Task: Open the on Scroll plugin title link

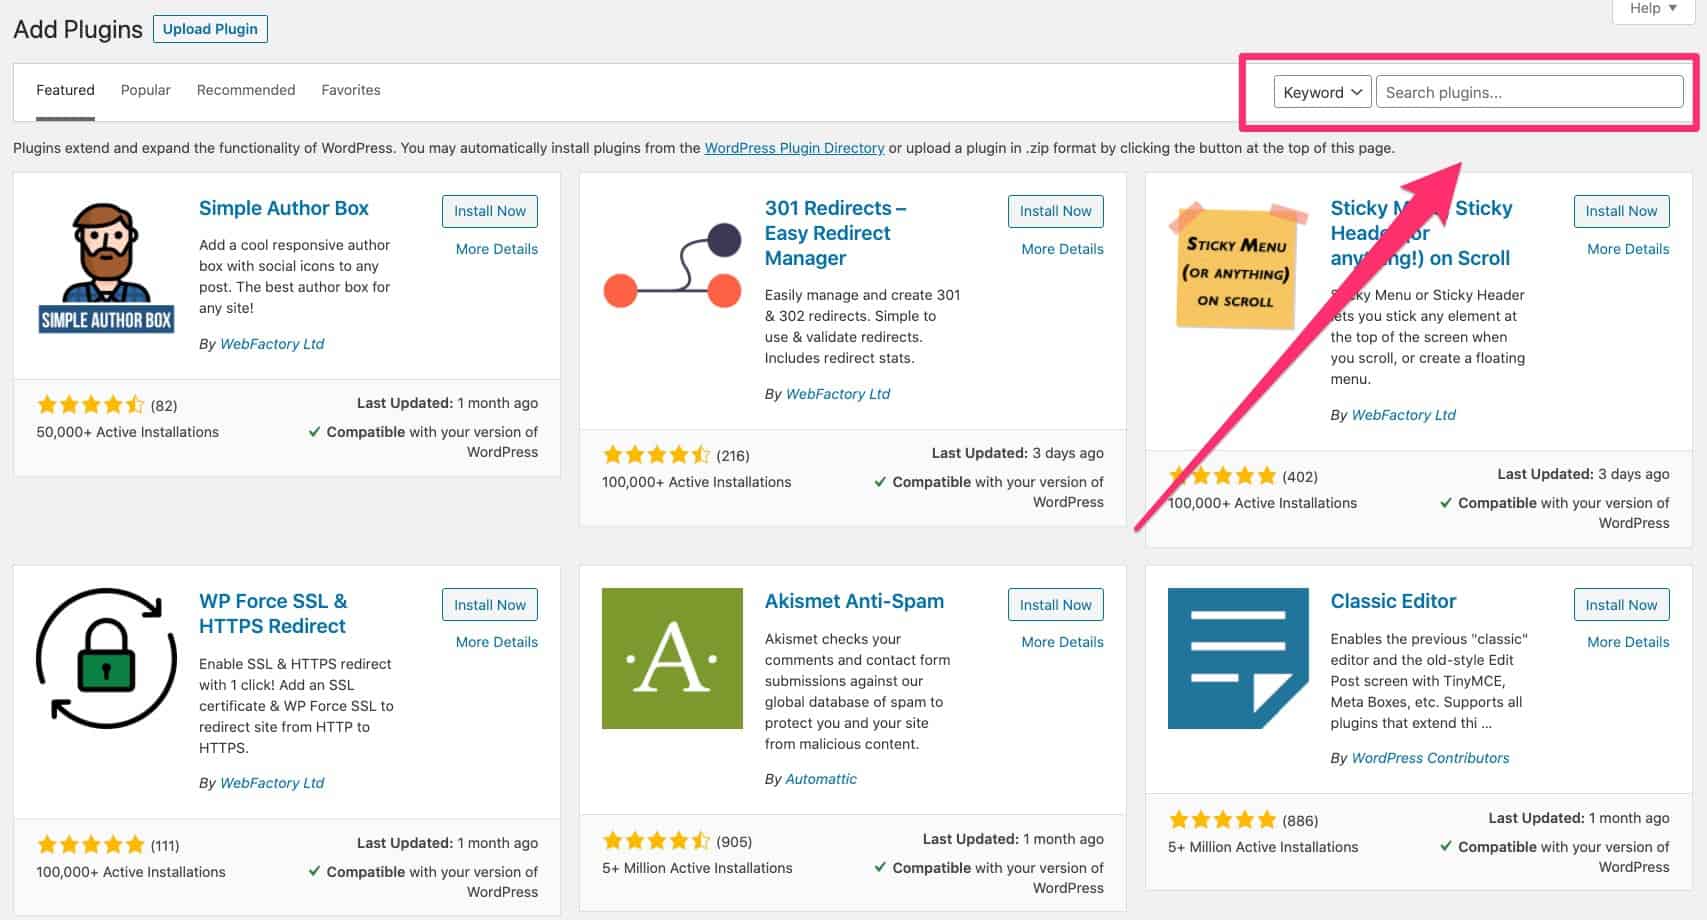Action: [1420, 233]
